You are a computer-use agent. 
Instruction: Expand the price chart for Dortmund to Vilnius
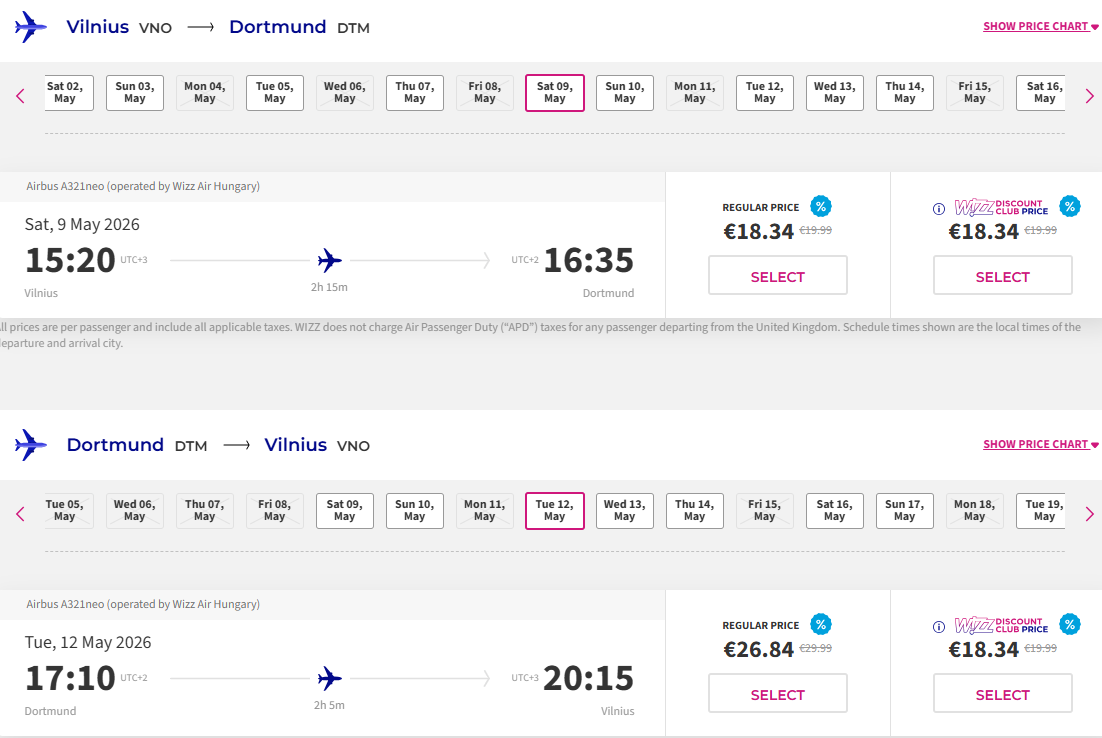1040,445
